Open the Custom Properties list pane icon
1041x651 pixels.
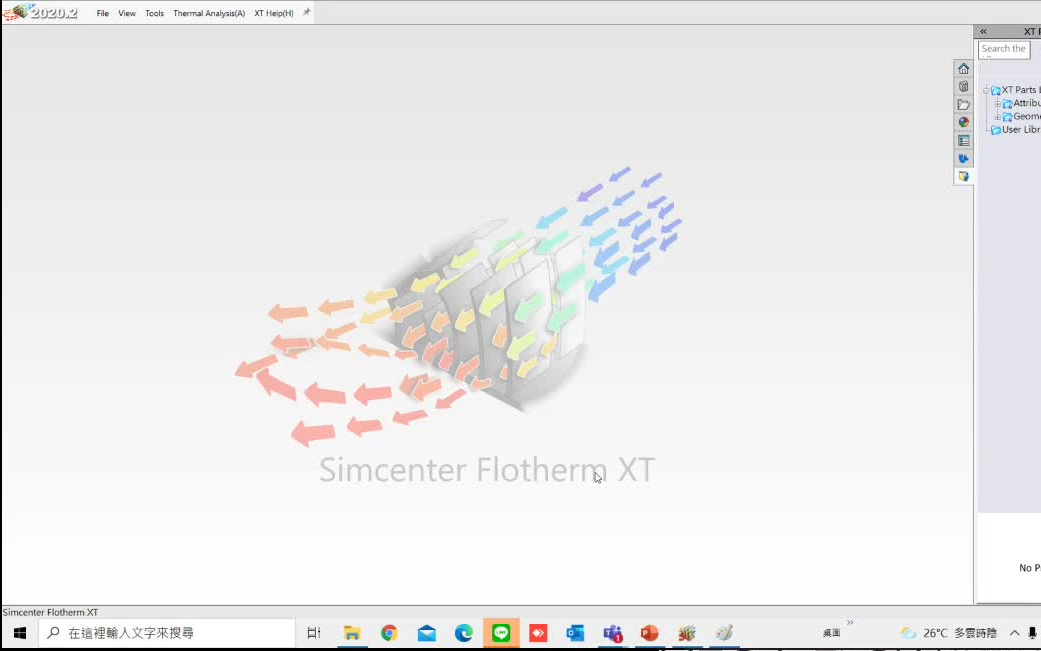[x=963, y=141]
